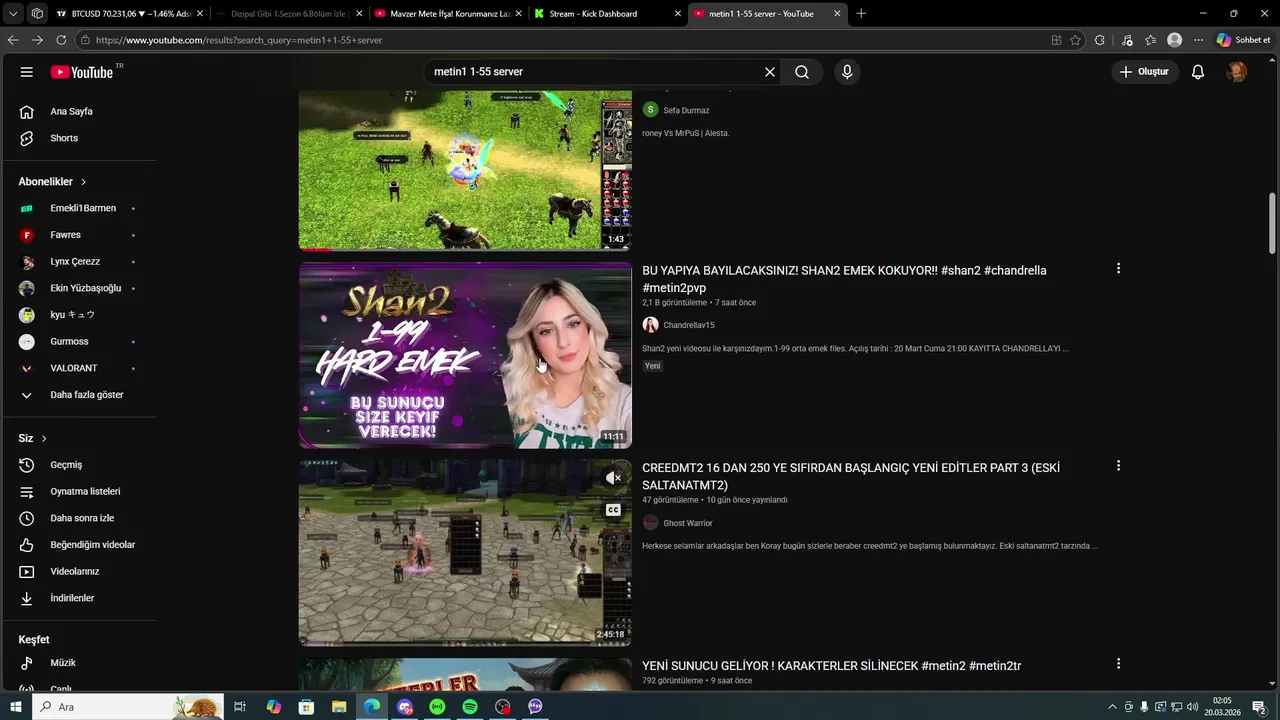Start voice search with microphone icon
1280x720 pixels.
pos(847,72)
